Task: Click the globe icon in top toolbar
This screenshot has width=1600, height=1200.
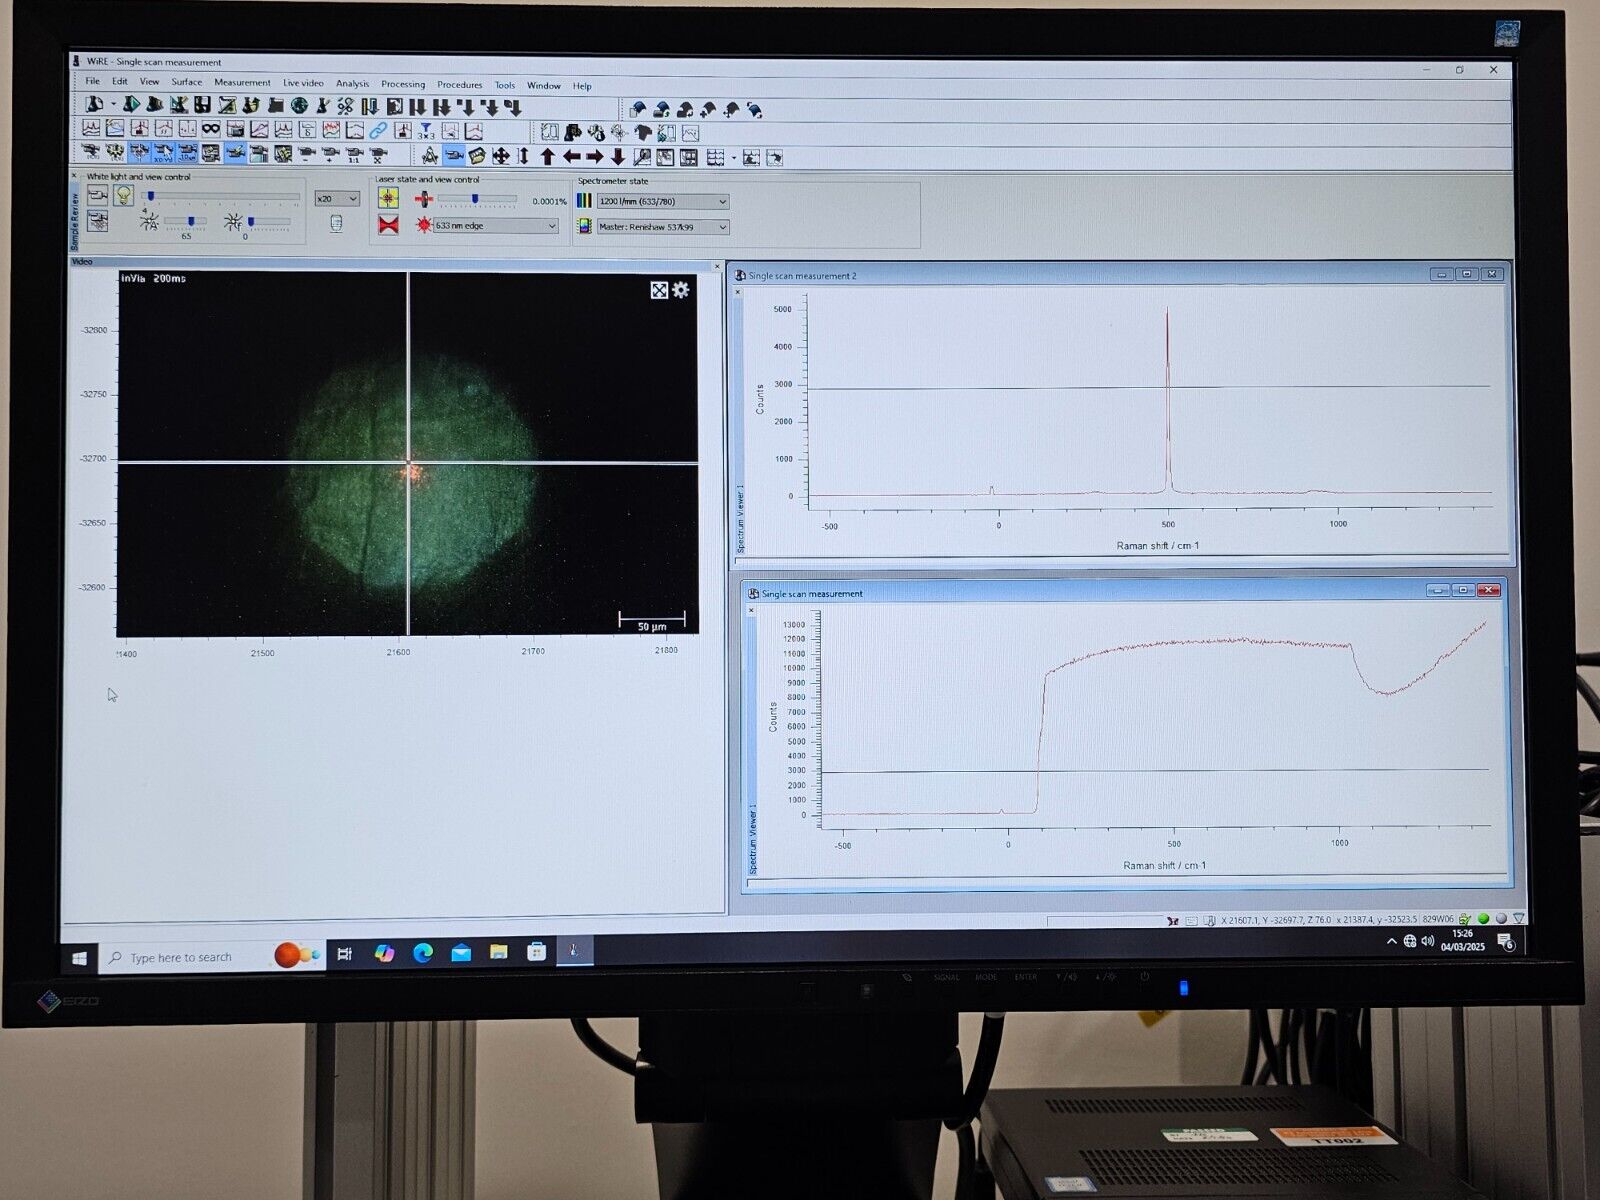Action: pos(300,105)
